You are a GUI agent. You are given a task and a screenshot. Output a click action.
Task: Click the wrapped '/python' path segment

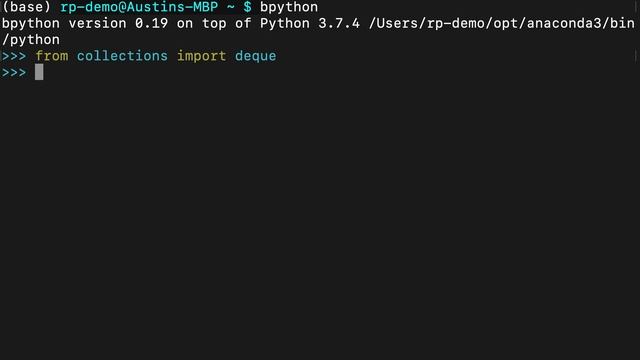coord(31,40)
